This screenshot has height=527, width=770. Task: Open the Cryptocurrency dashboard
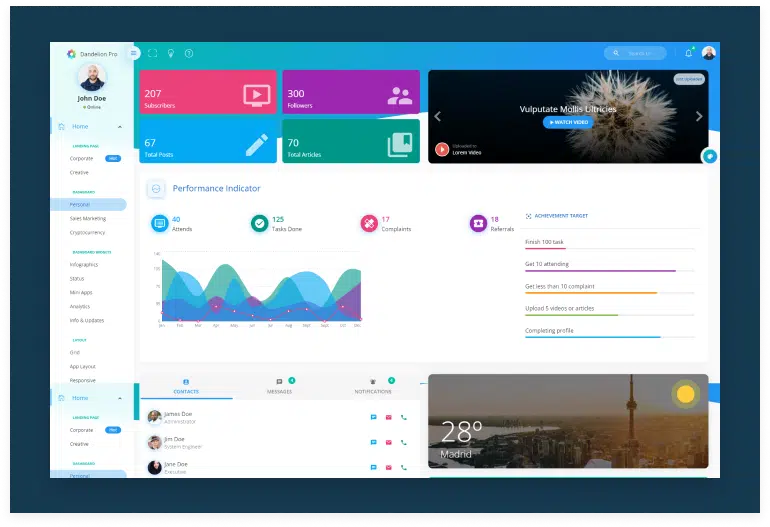(x=87, y=232)
